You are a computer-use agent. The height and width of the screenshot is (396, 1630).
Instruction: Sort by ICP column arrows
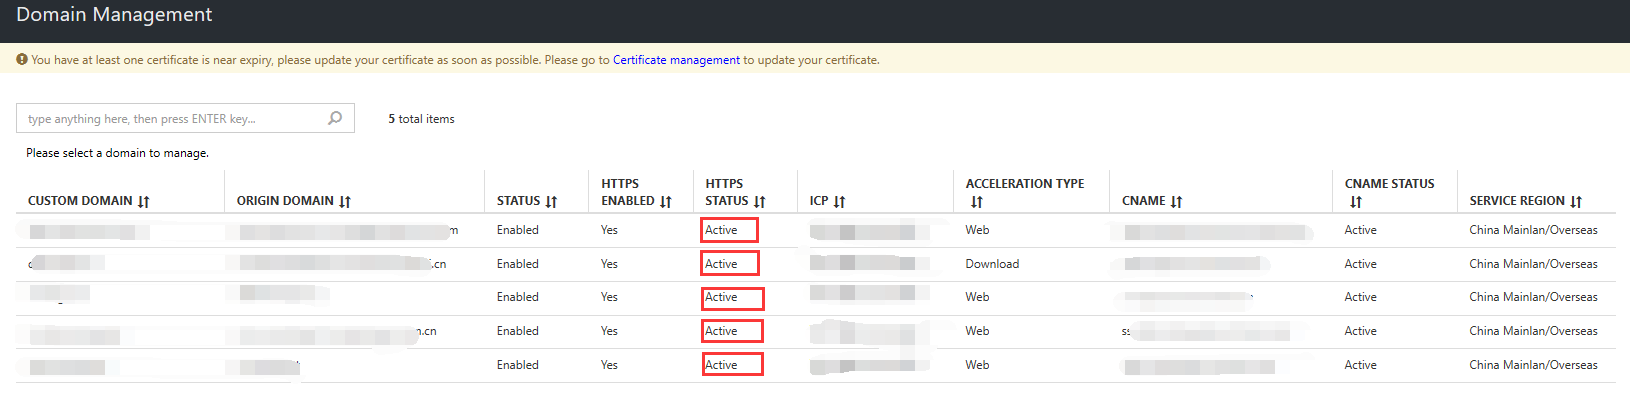pyautogui.click(x=839, y=201)
